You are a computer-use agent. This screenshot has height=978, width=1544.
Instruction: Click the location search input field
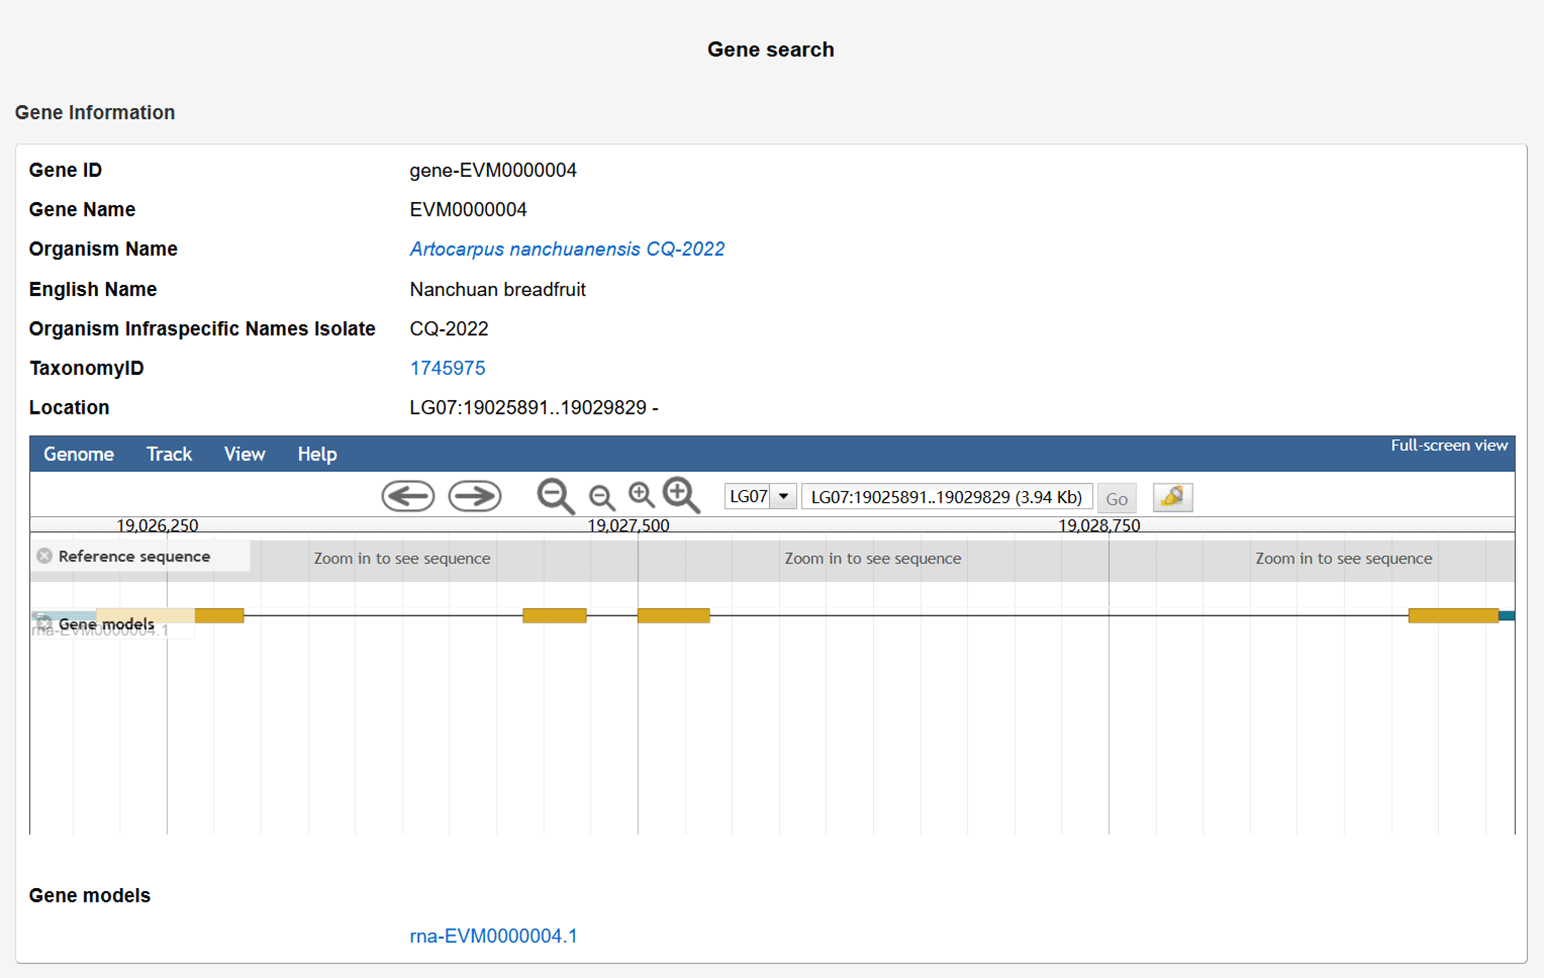tap(945, 497)
